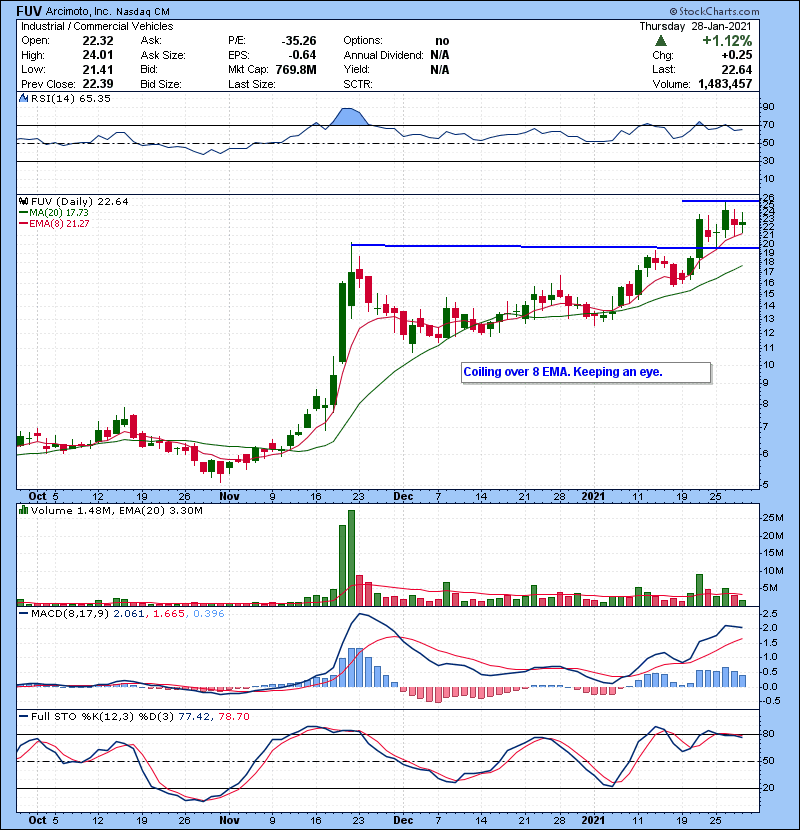Click the company name Arcimoto, Inc.
The image size is (800, 830).
coord(78,11)
